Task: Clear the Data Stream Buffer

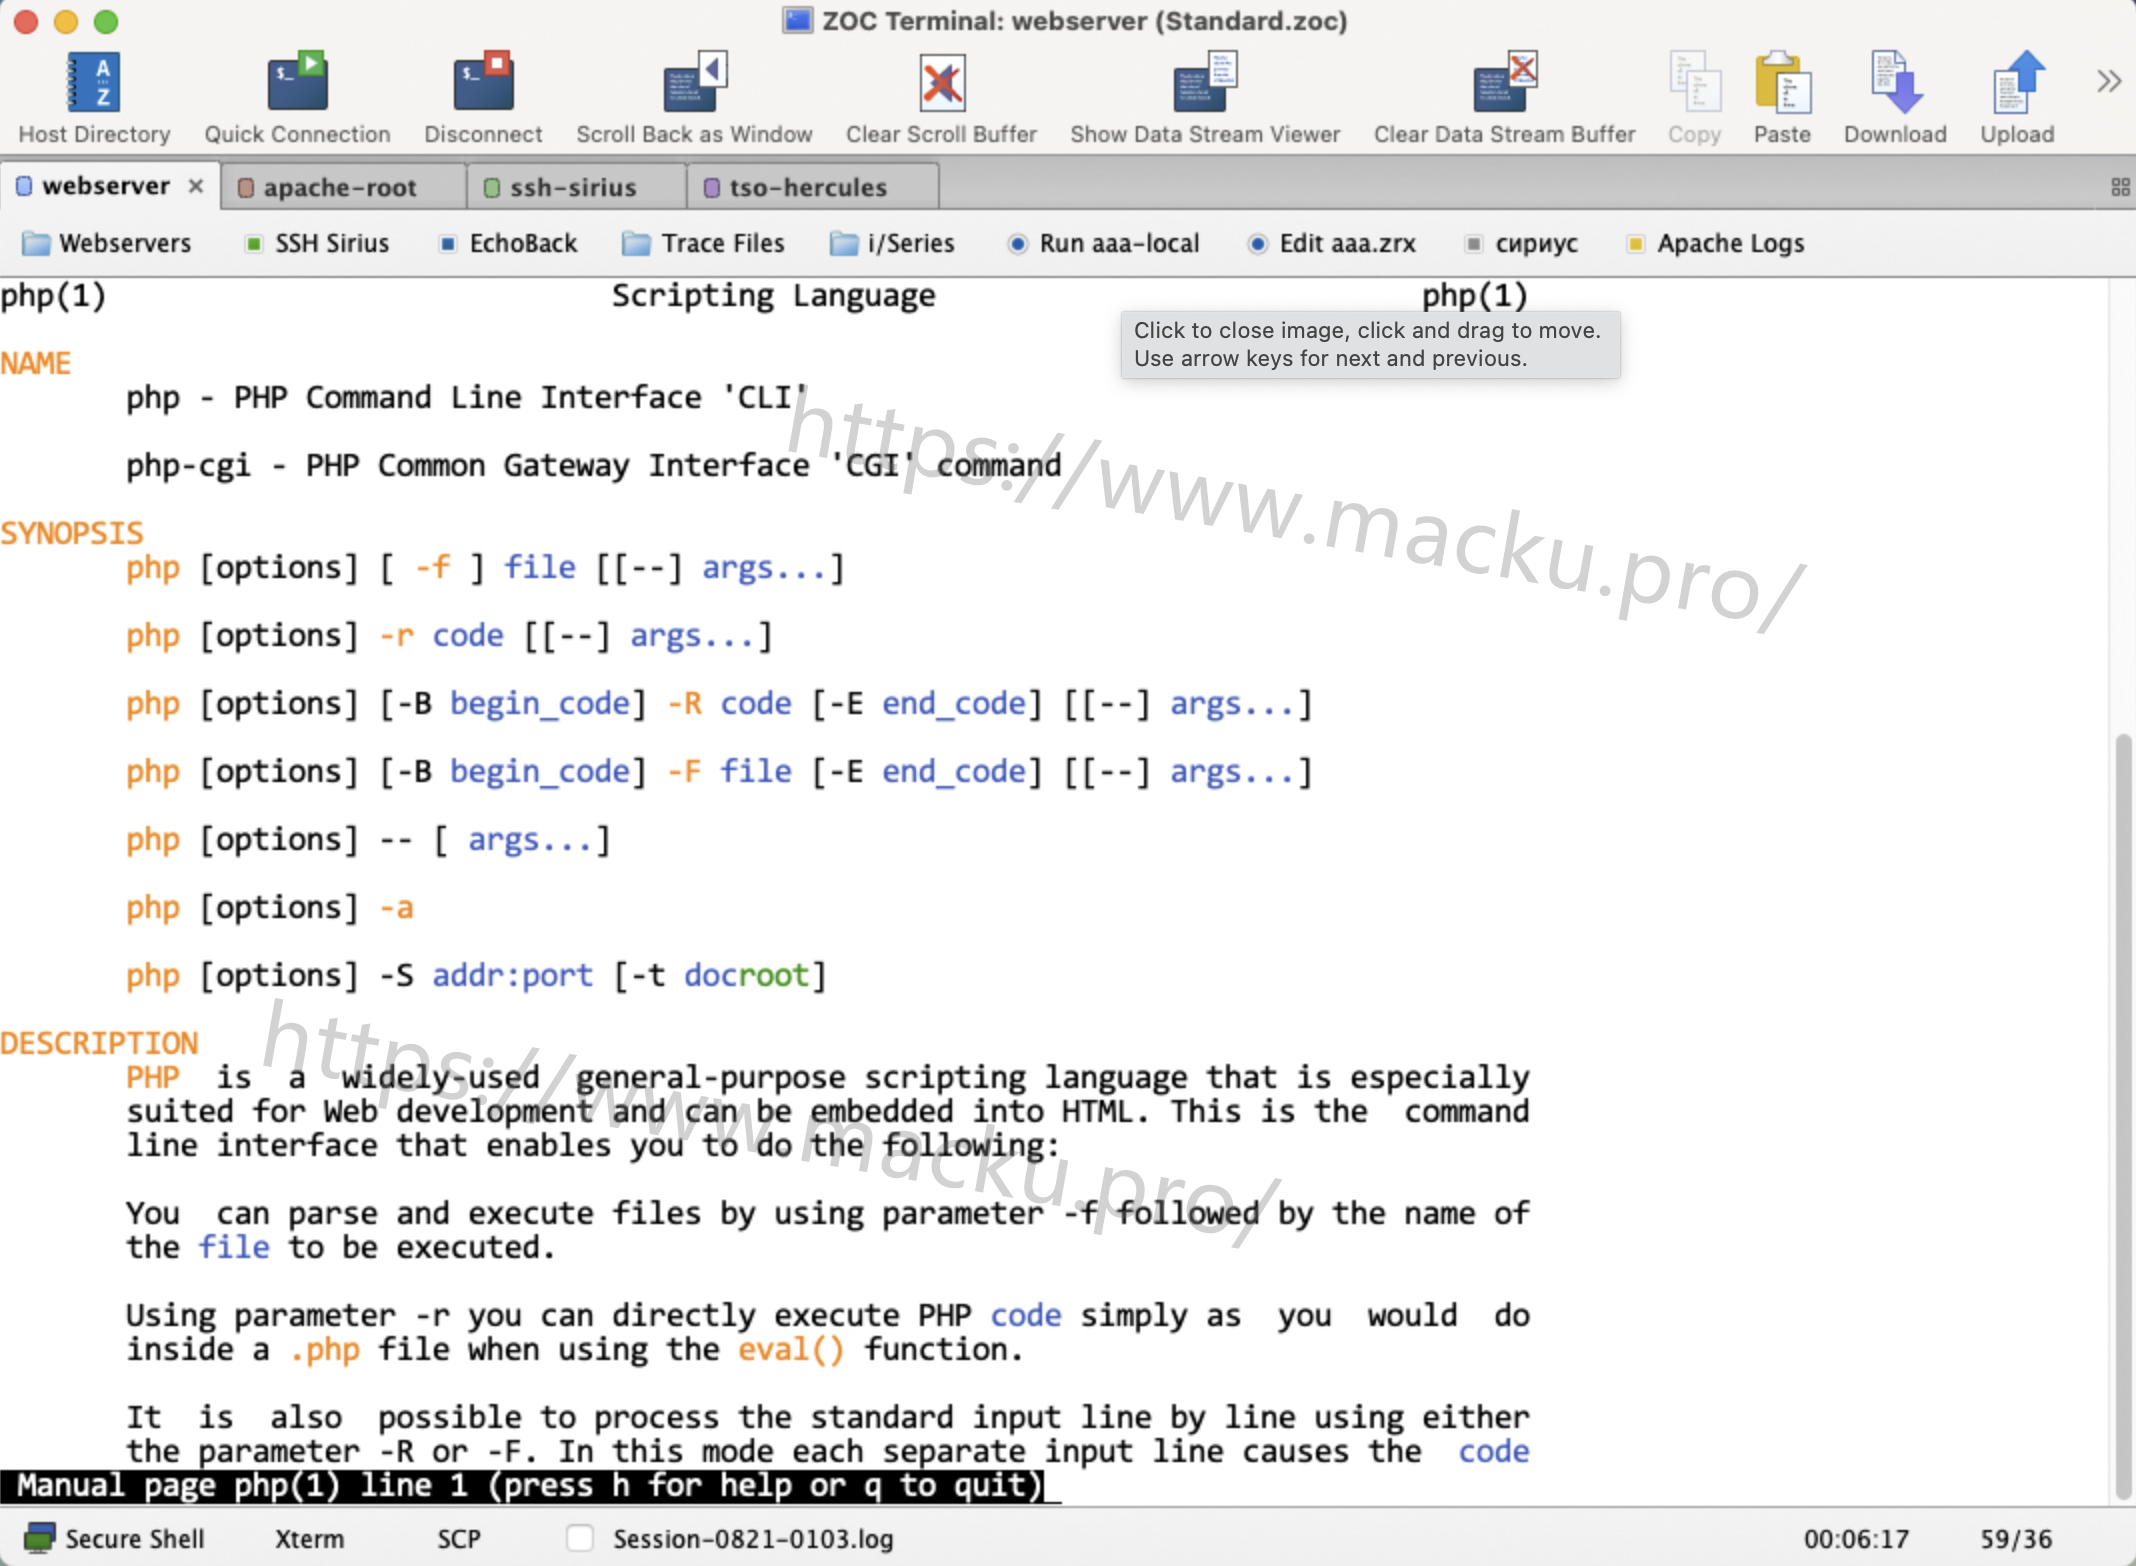Action: click(x=1504, y=97)
